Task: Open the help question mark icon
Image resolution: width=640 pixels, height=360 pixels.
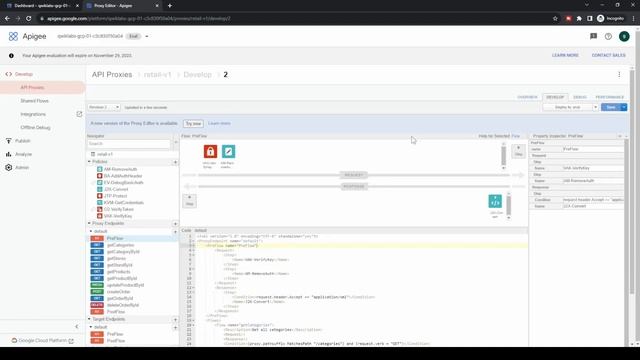Action: [x=608, y=36]
